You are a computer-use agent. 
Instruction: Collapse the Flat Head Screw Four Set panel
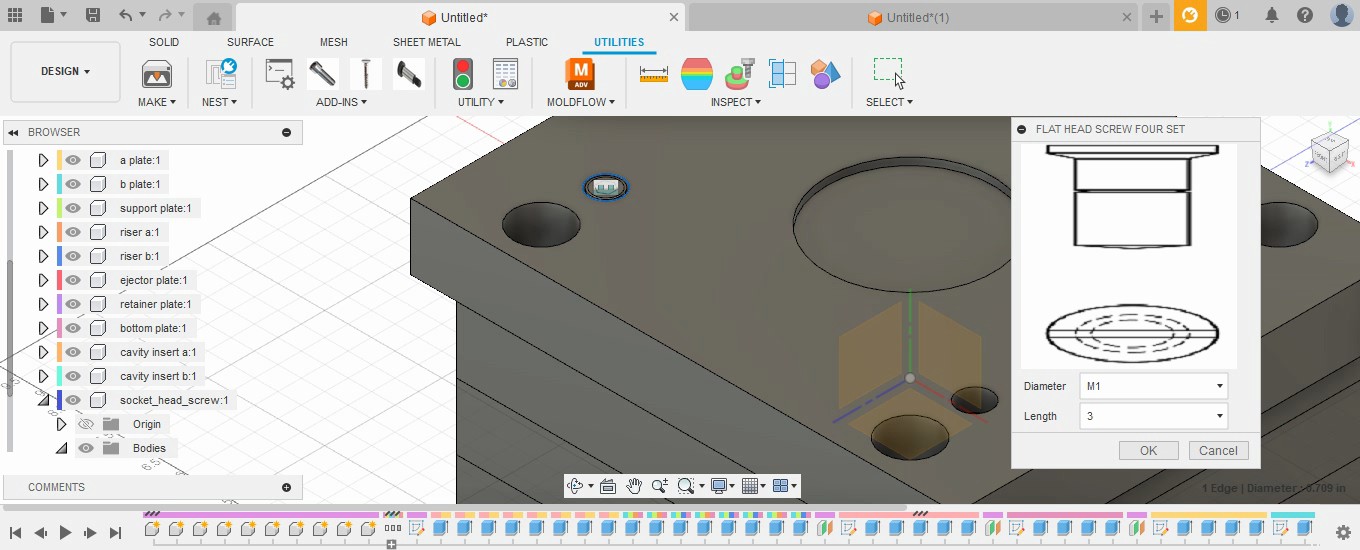point(1021,130)
